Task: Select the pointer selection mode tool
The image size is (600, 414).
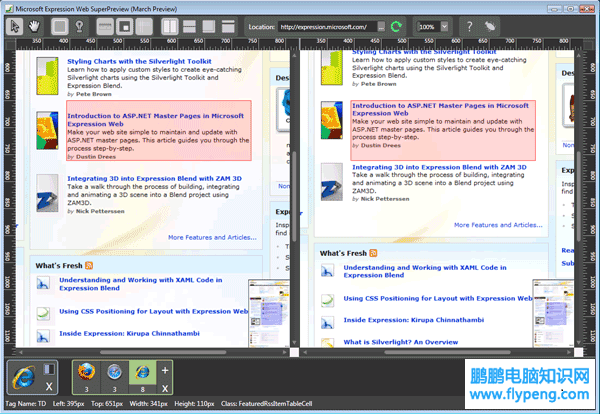Action: pos(15,26)
